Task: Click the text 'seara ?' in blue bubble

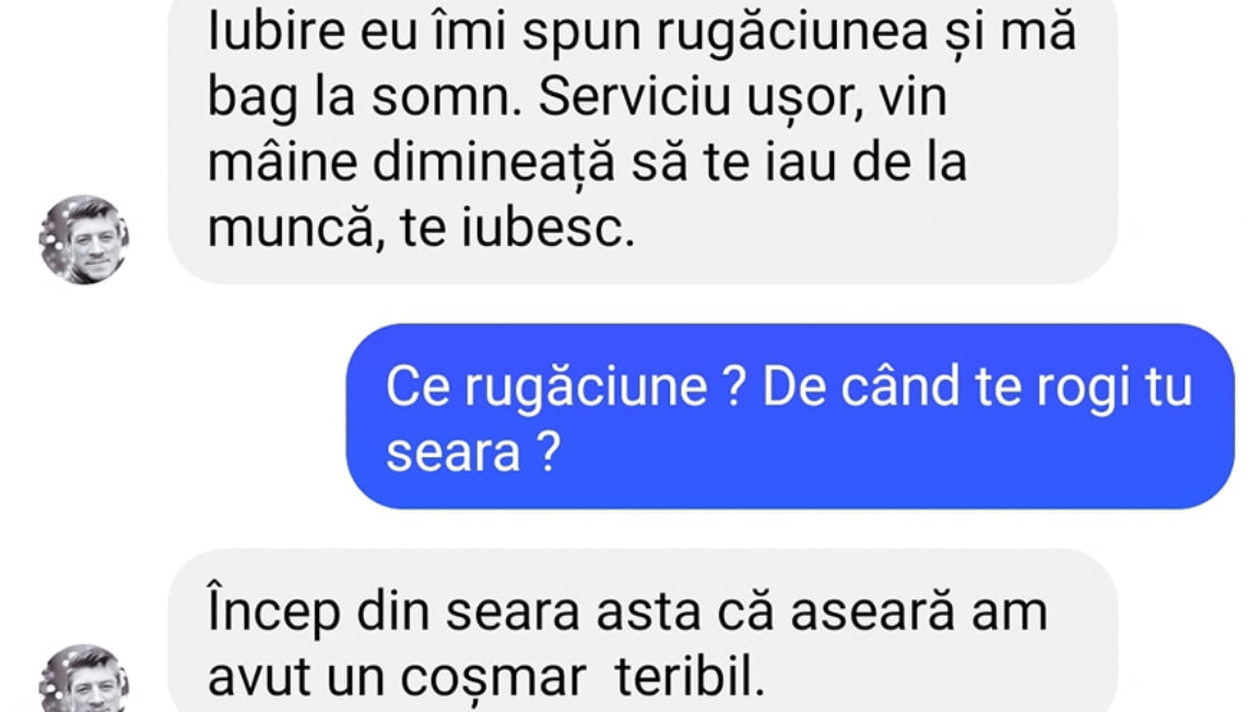Action: (472, 454)
